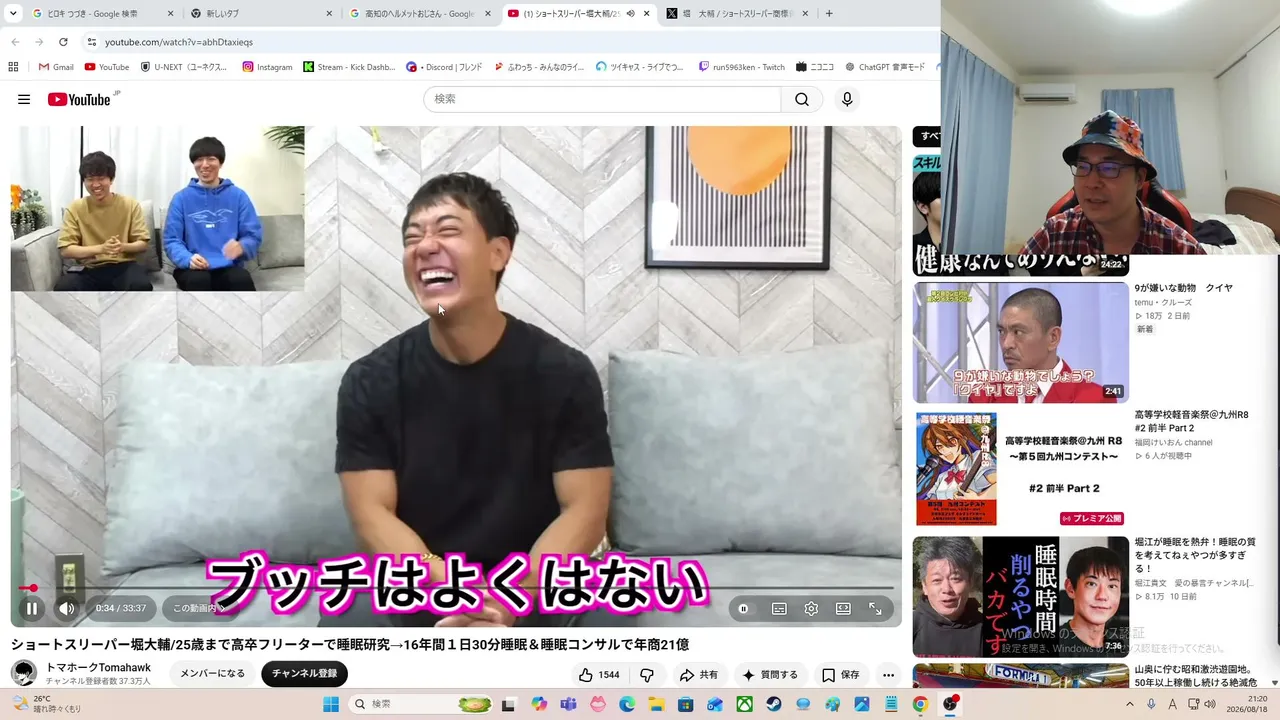Reload the page with the refresh icon

coord(63,42)
